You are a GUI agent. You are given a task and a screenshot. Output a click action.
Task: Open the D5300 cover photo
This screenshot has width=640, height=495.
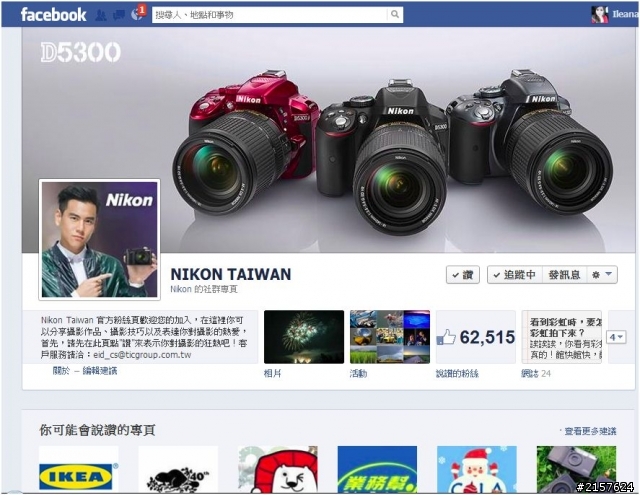point(329,140)
